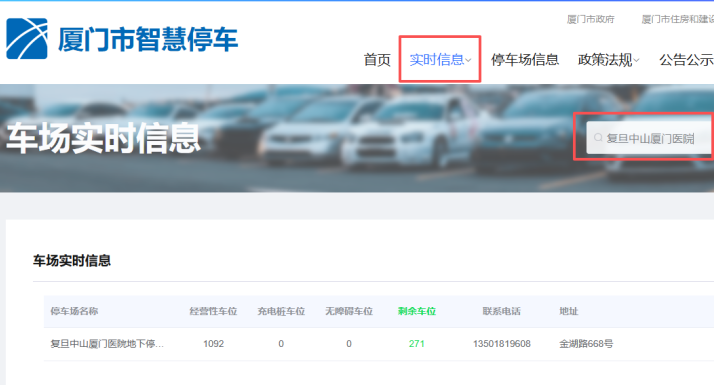
Task: Select the 地址 column header
Action: [x=569, y=311]
